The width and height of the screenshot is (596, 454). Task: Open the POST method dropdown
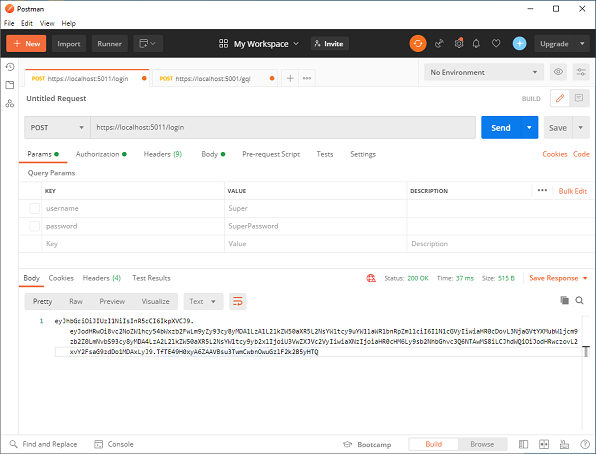pyautogui.click(x=57, y=127)
